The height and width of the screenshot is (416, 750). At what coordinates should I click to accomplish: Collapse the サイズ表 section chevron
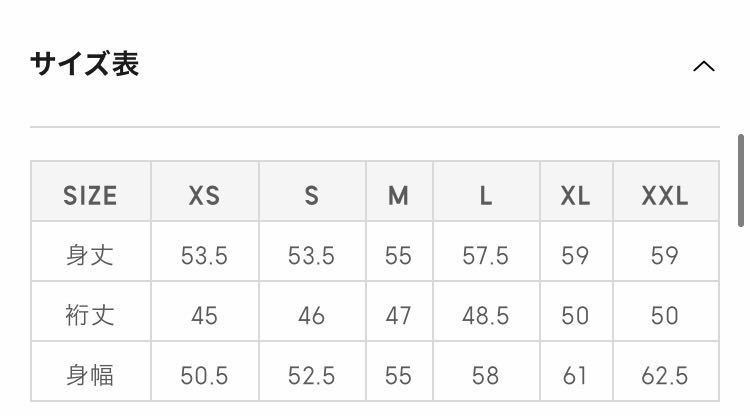704,67
